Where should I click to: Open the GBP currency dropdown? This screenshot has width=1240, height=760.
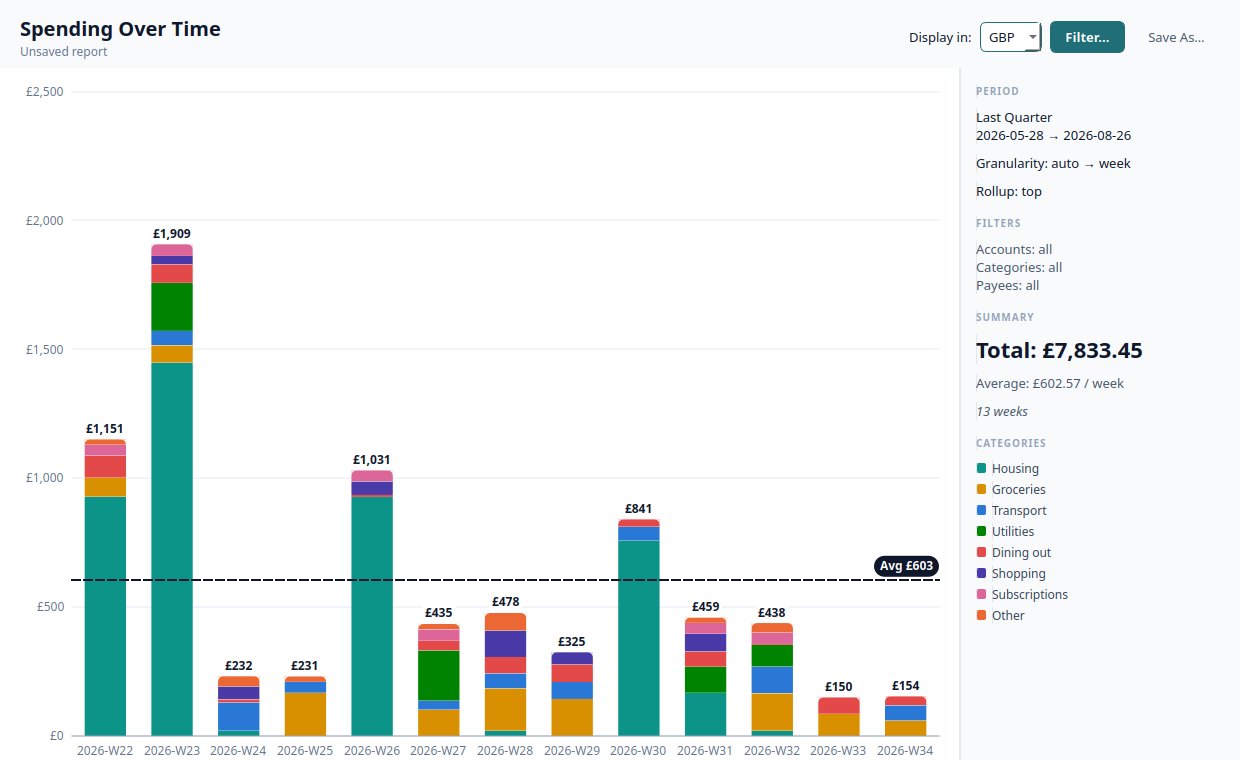(1011, 37)
